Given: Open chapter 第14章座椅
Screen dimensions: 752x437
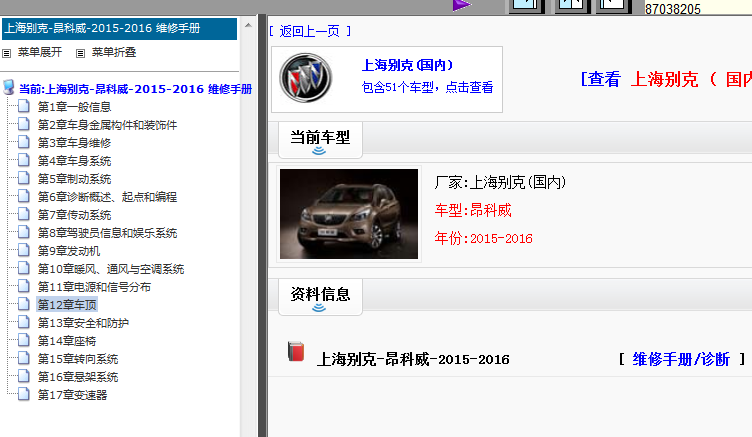Looking at the screenshot, I should click(67, 341).
